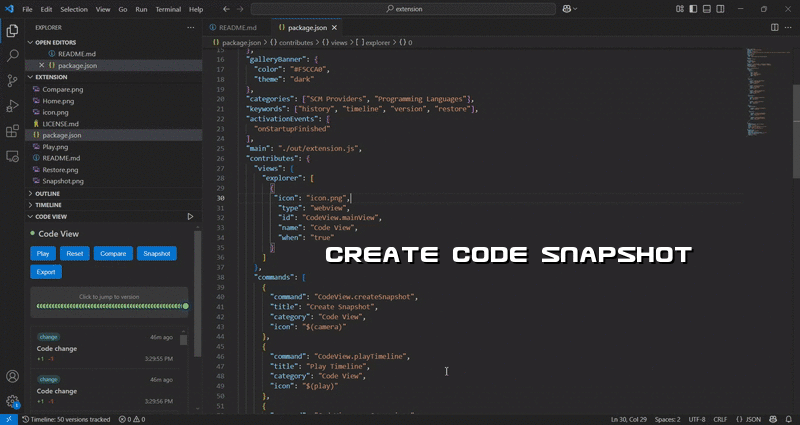This screenshot has width=800, height=425.
Task: Click 'views' breadcrumb segment
Action: coord(339,43)
